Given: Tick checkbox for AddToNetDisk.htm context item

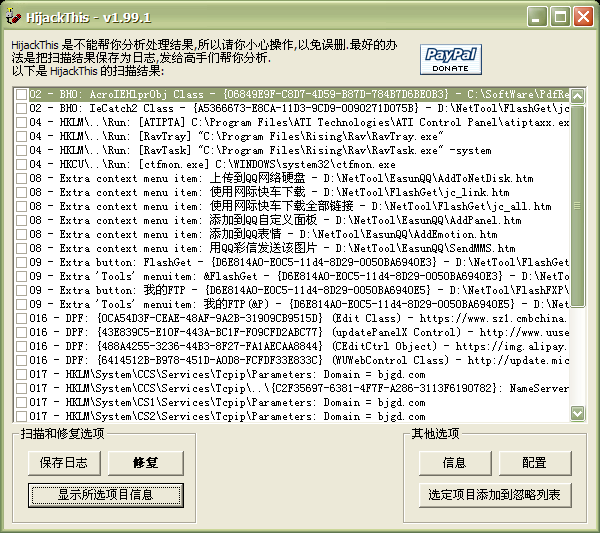Looking at the screenshot, I should (x=21, y=178).
